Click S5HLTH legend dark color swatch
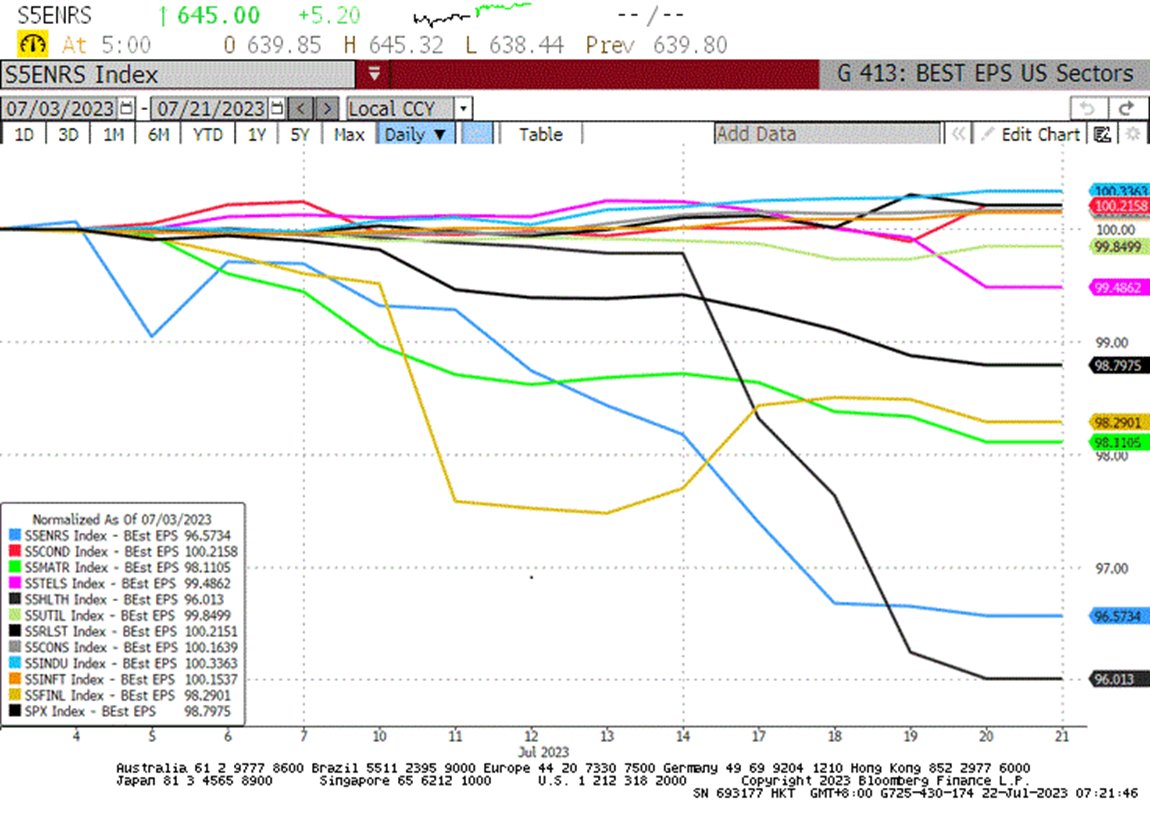 (15, 599)
